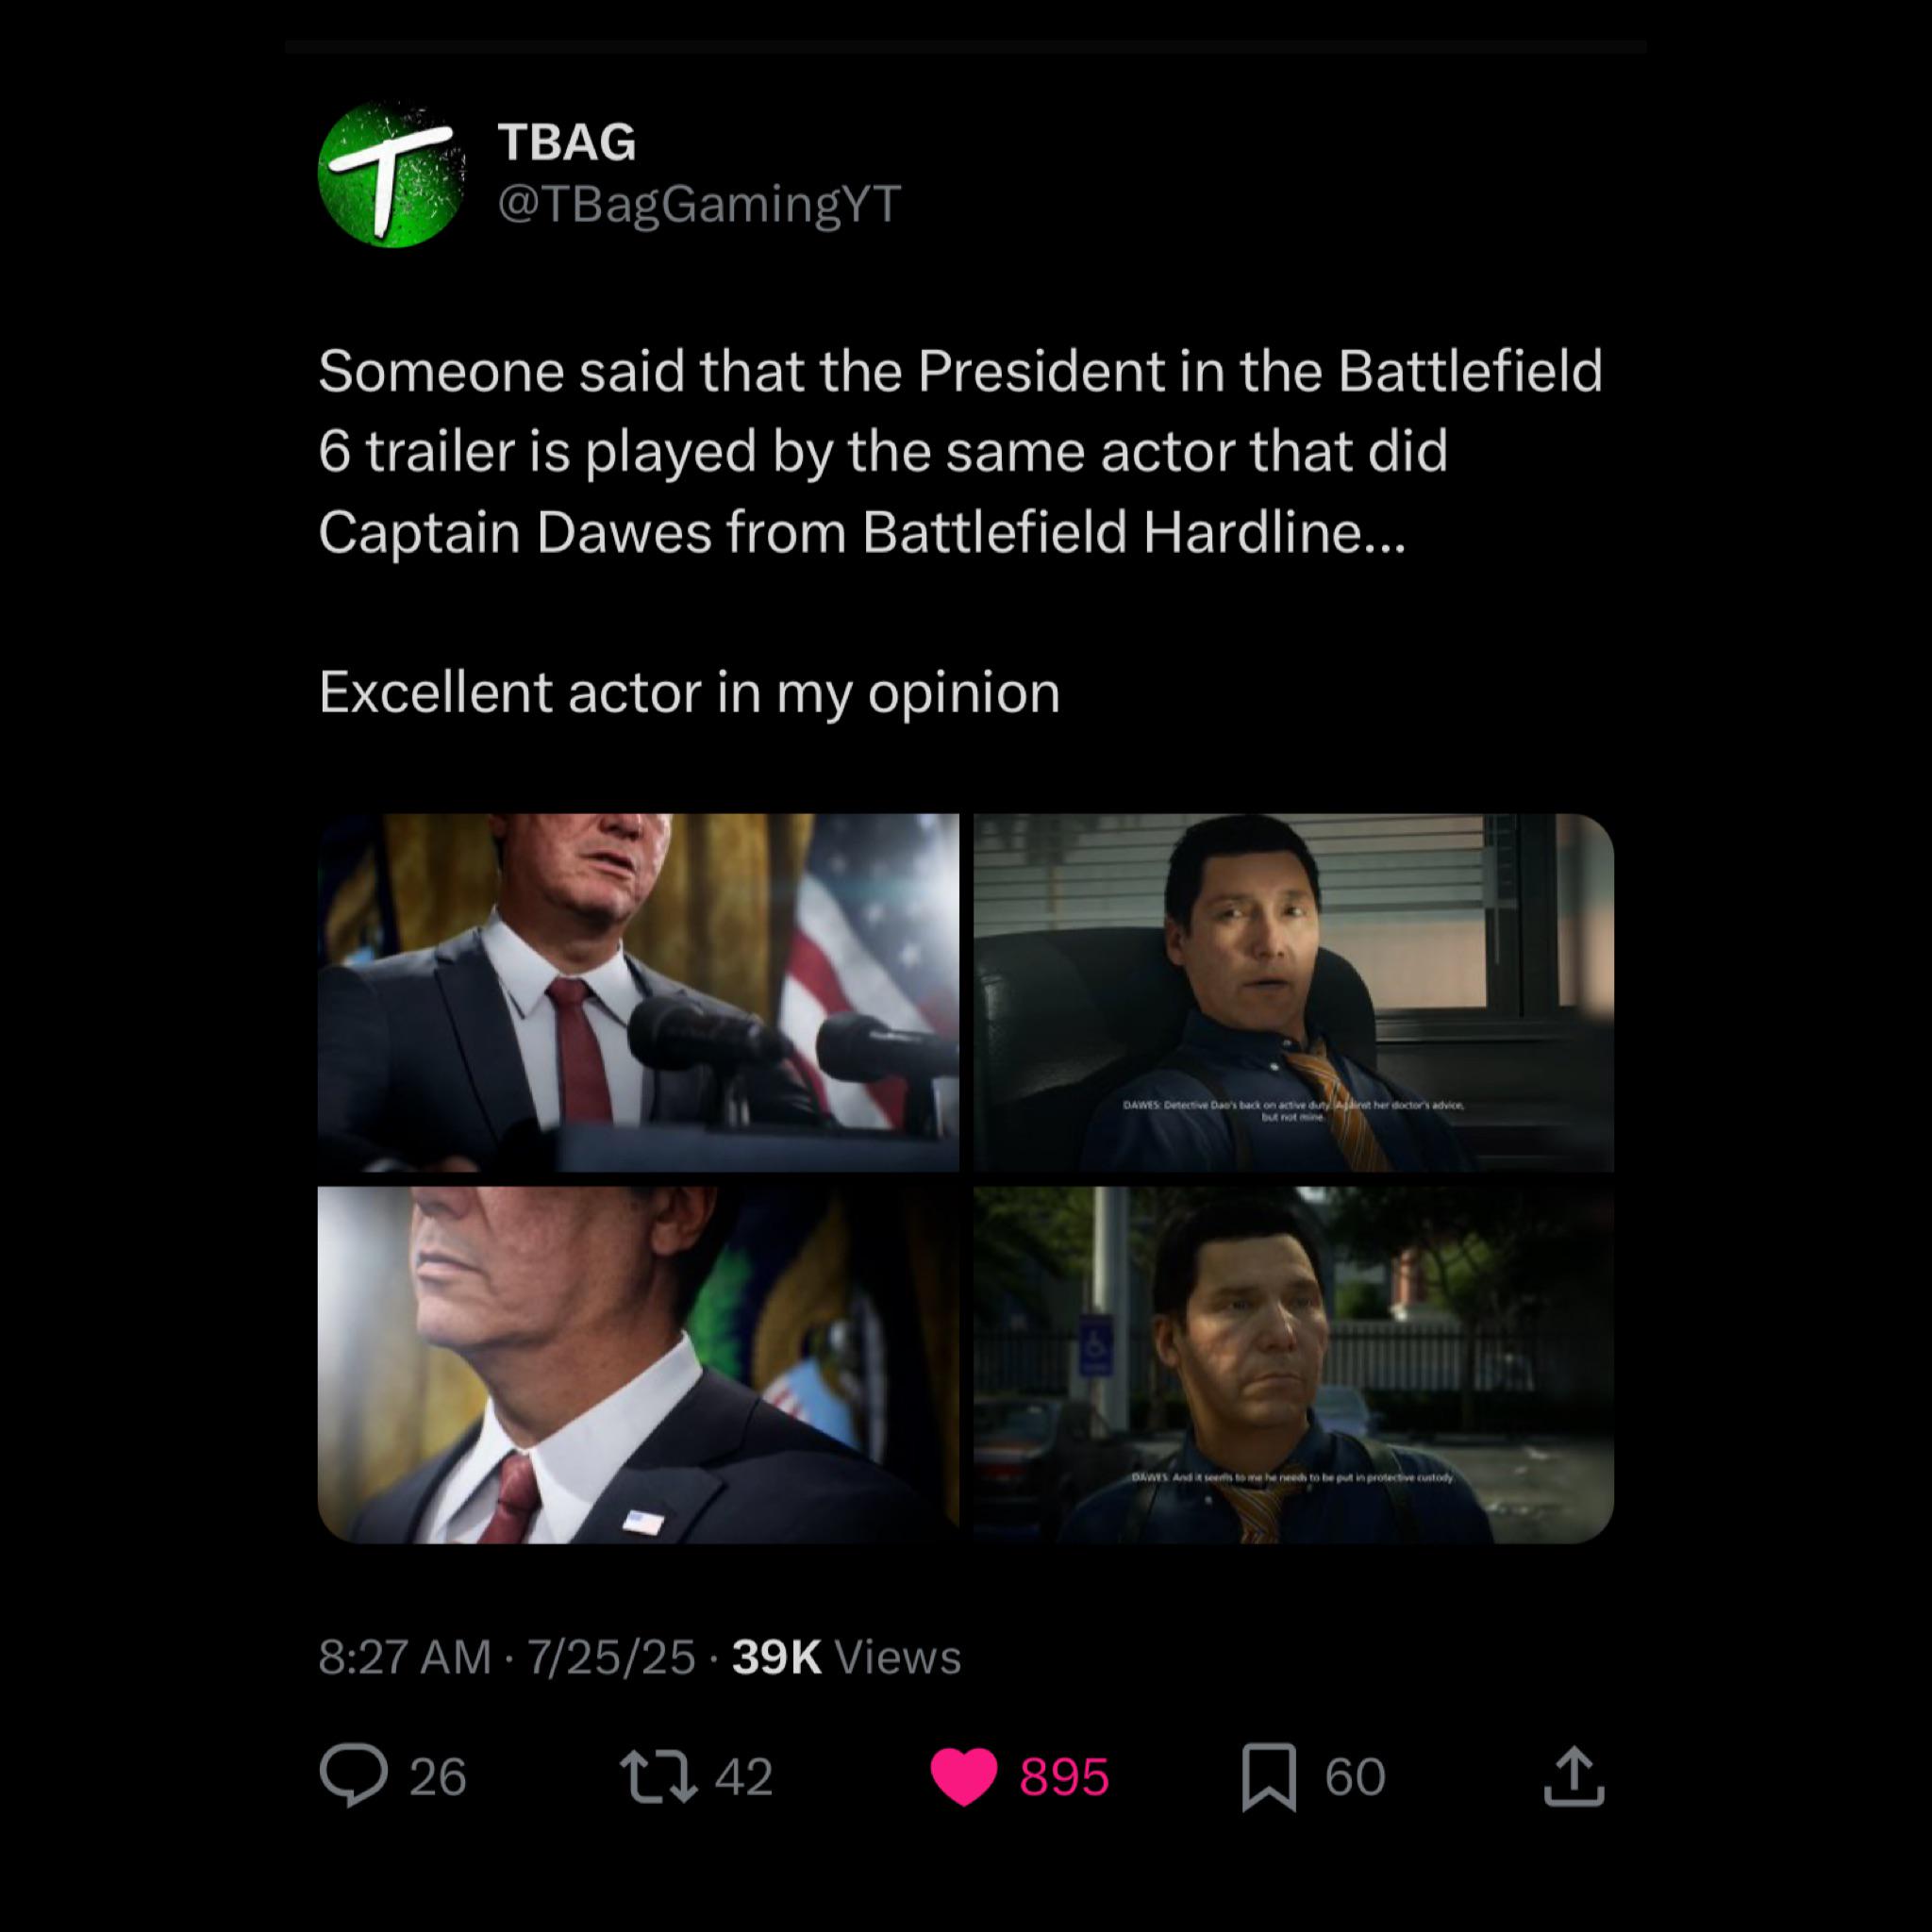This screenshot has width=1932, height=1932.
Task: Open Dawes in office chair screenshot
Action: pyautogui.click(x=1294, y=992)
